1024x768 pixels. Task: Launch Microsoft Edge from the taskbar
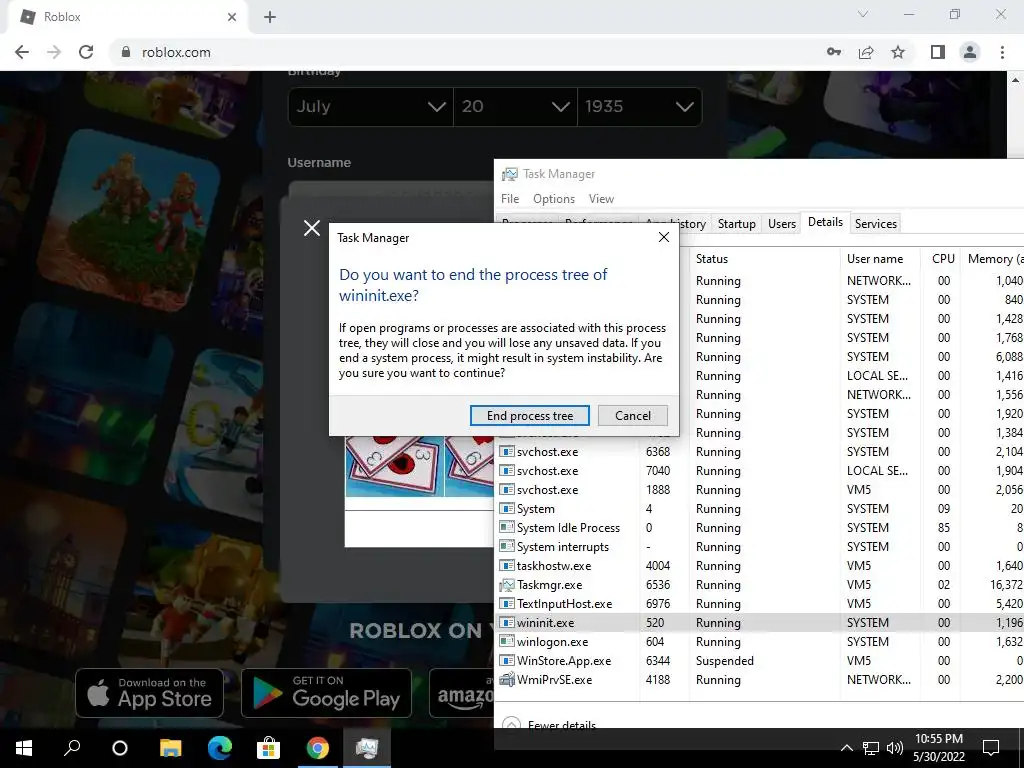(x=219, y=748)
